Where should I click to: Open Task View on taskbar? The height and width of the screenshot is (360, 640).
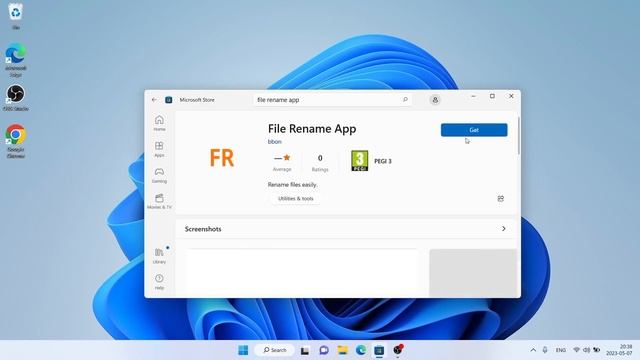(x=305, y=350)
